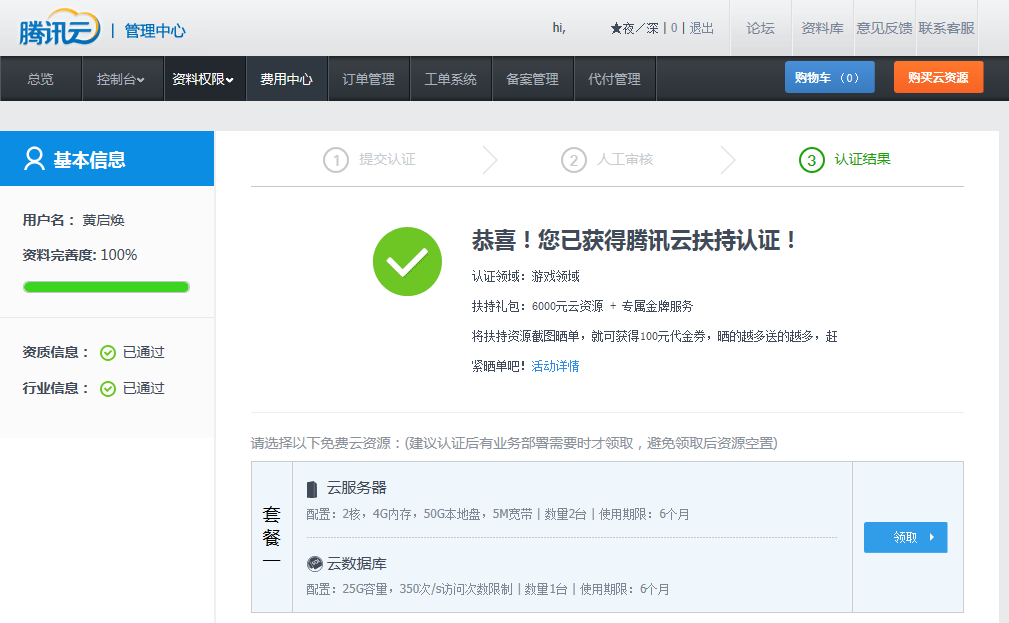Click the 云服务器 server icon
This screenshot has width=1009, height=623.
pyautogui.click(x=312, y=489)
